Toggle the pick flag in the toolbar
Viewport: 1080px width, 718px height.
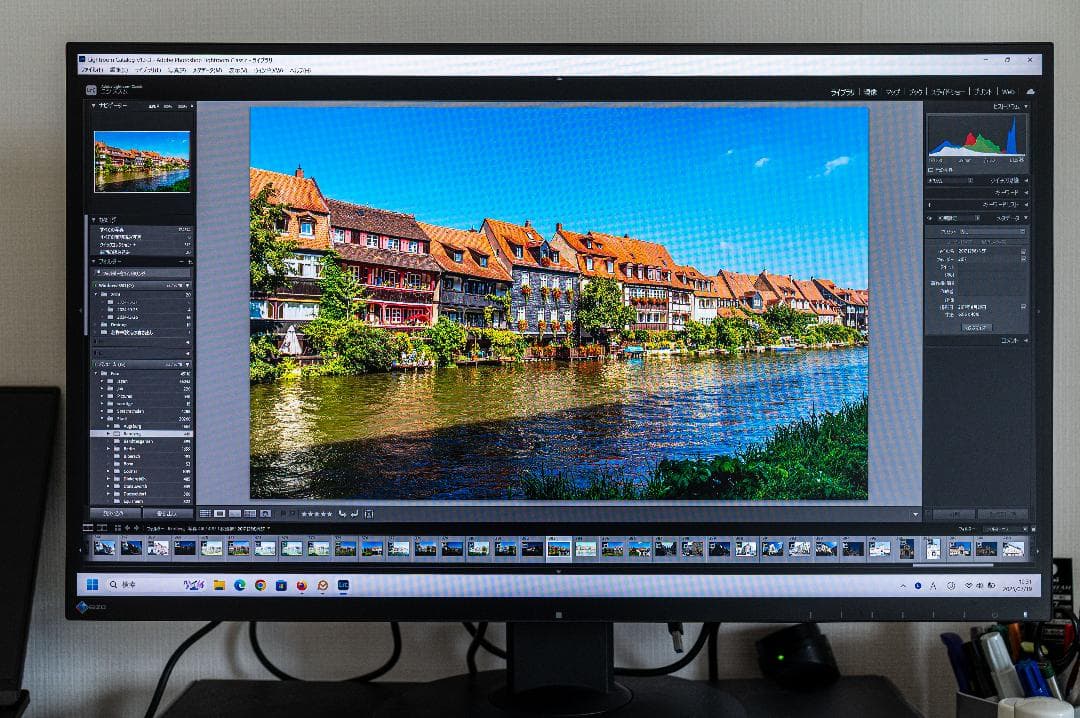[283, 513]
